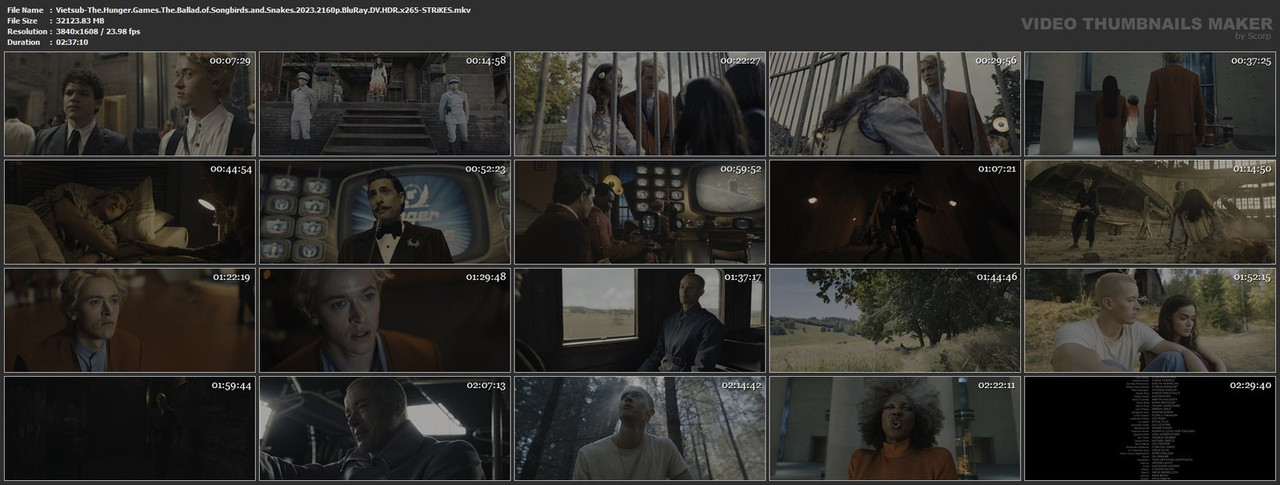Open the thumbnail at 00:59:52
The width and height of the screenshot is (1280, 485).
coord(640,212)
